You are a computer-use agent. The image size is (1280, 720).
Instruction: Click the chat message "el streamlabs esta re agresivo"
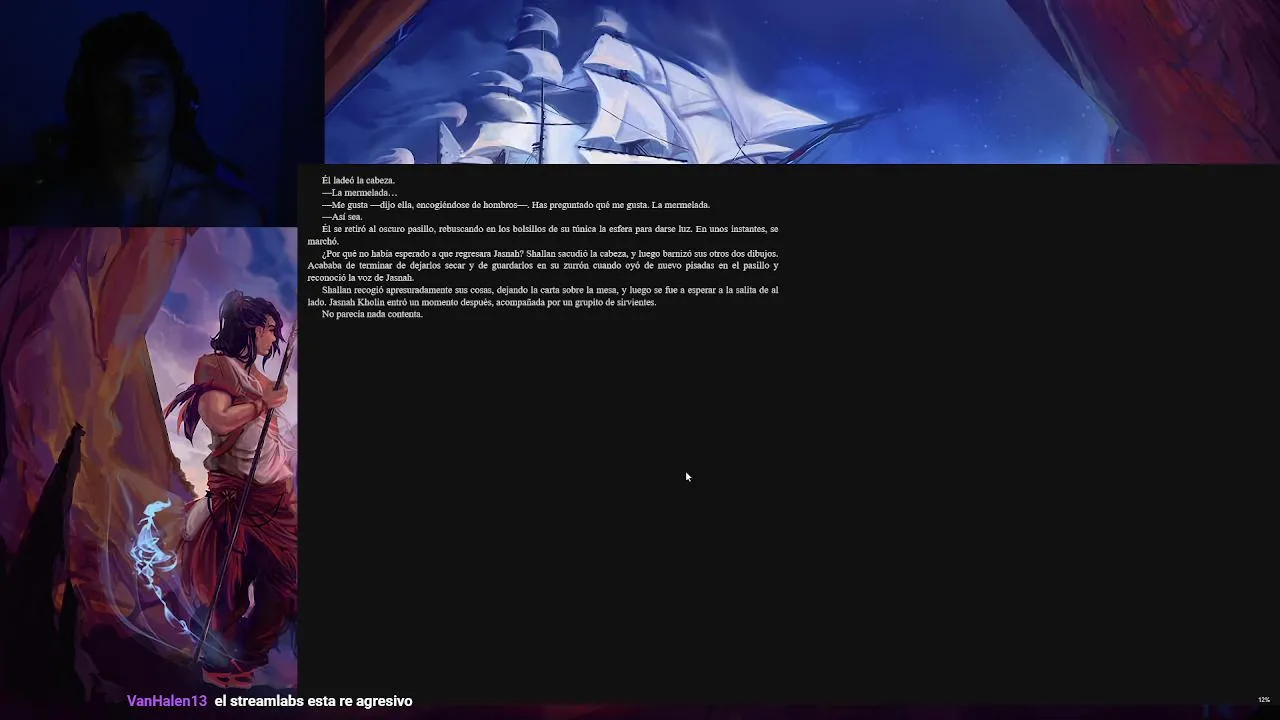[x=313, y=701]
